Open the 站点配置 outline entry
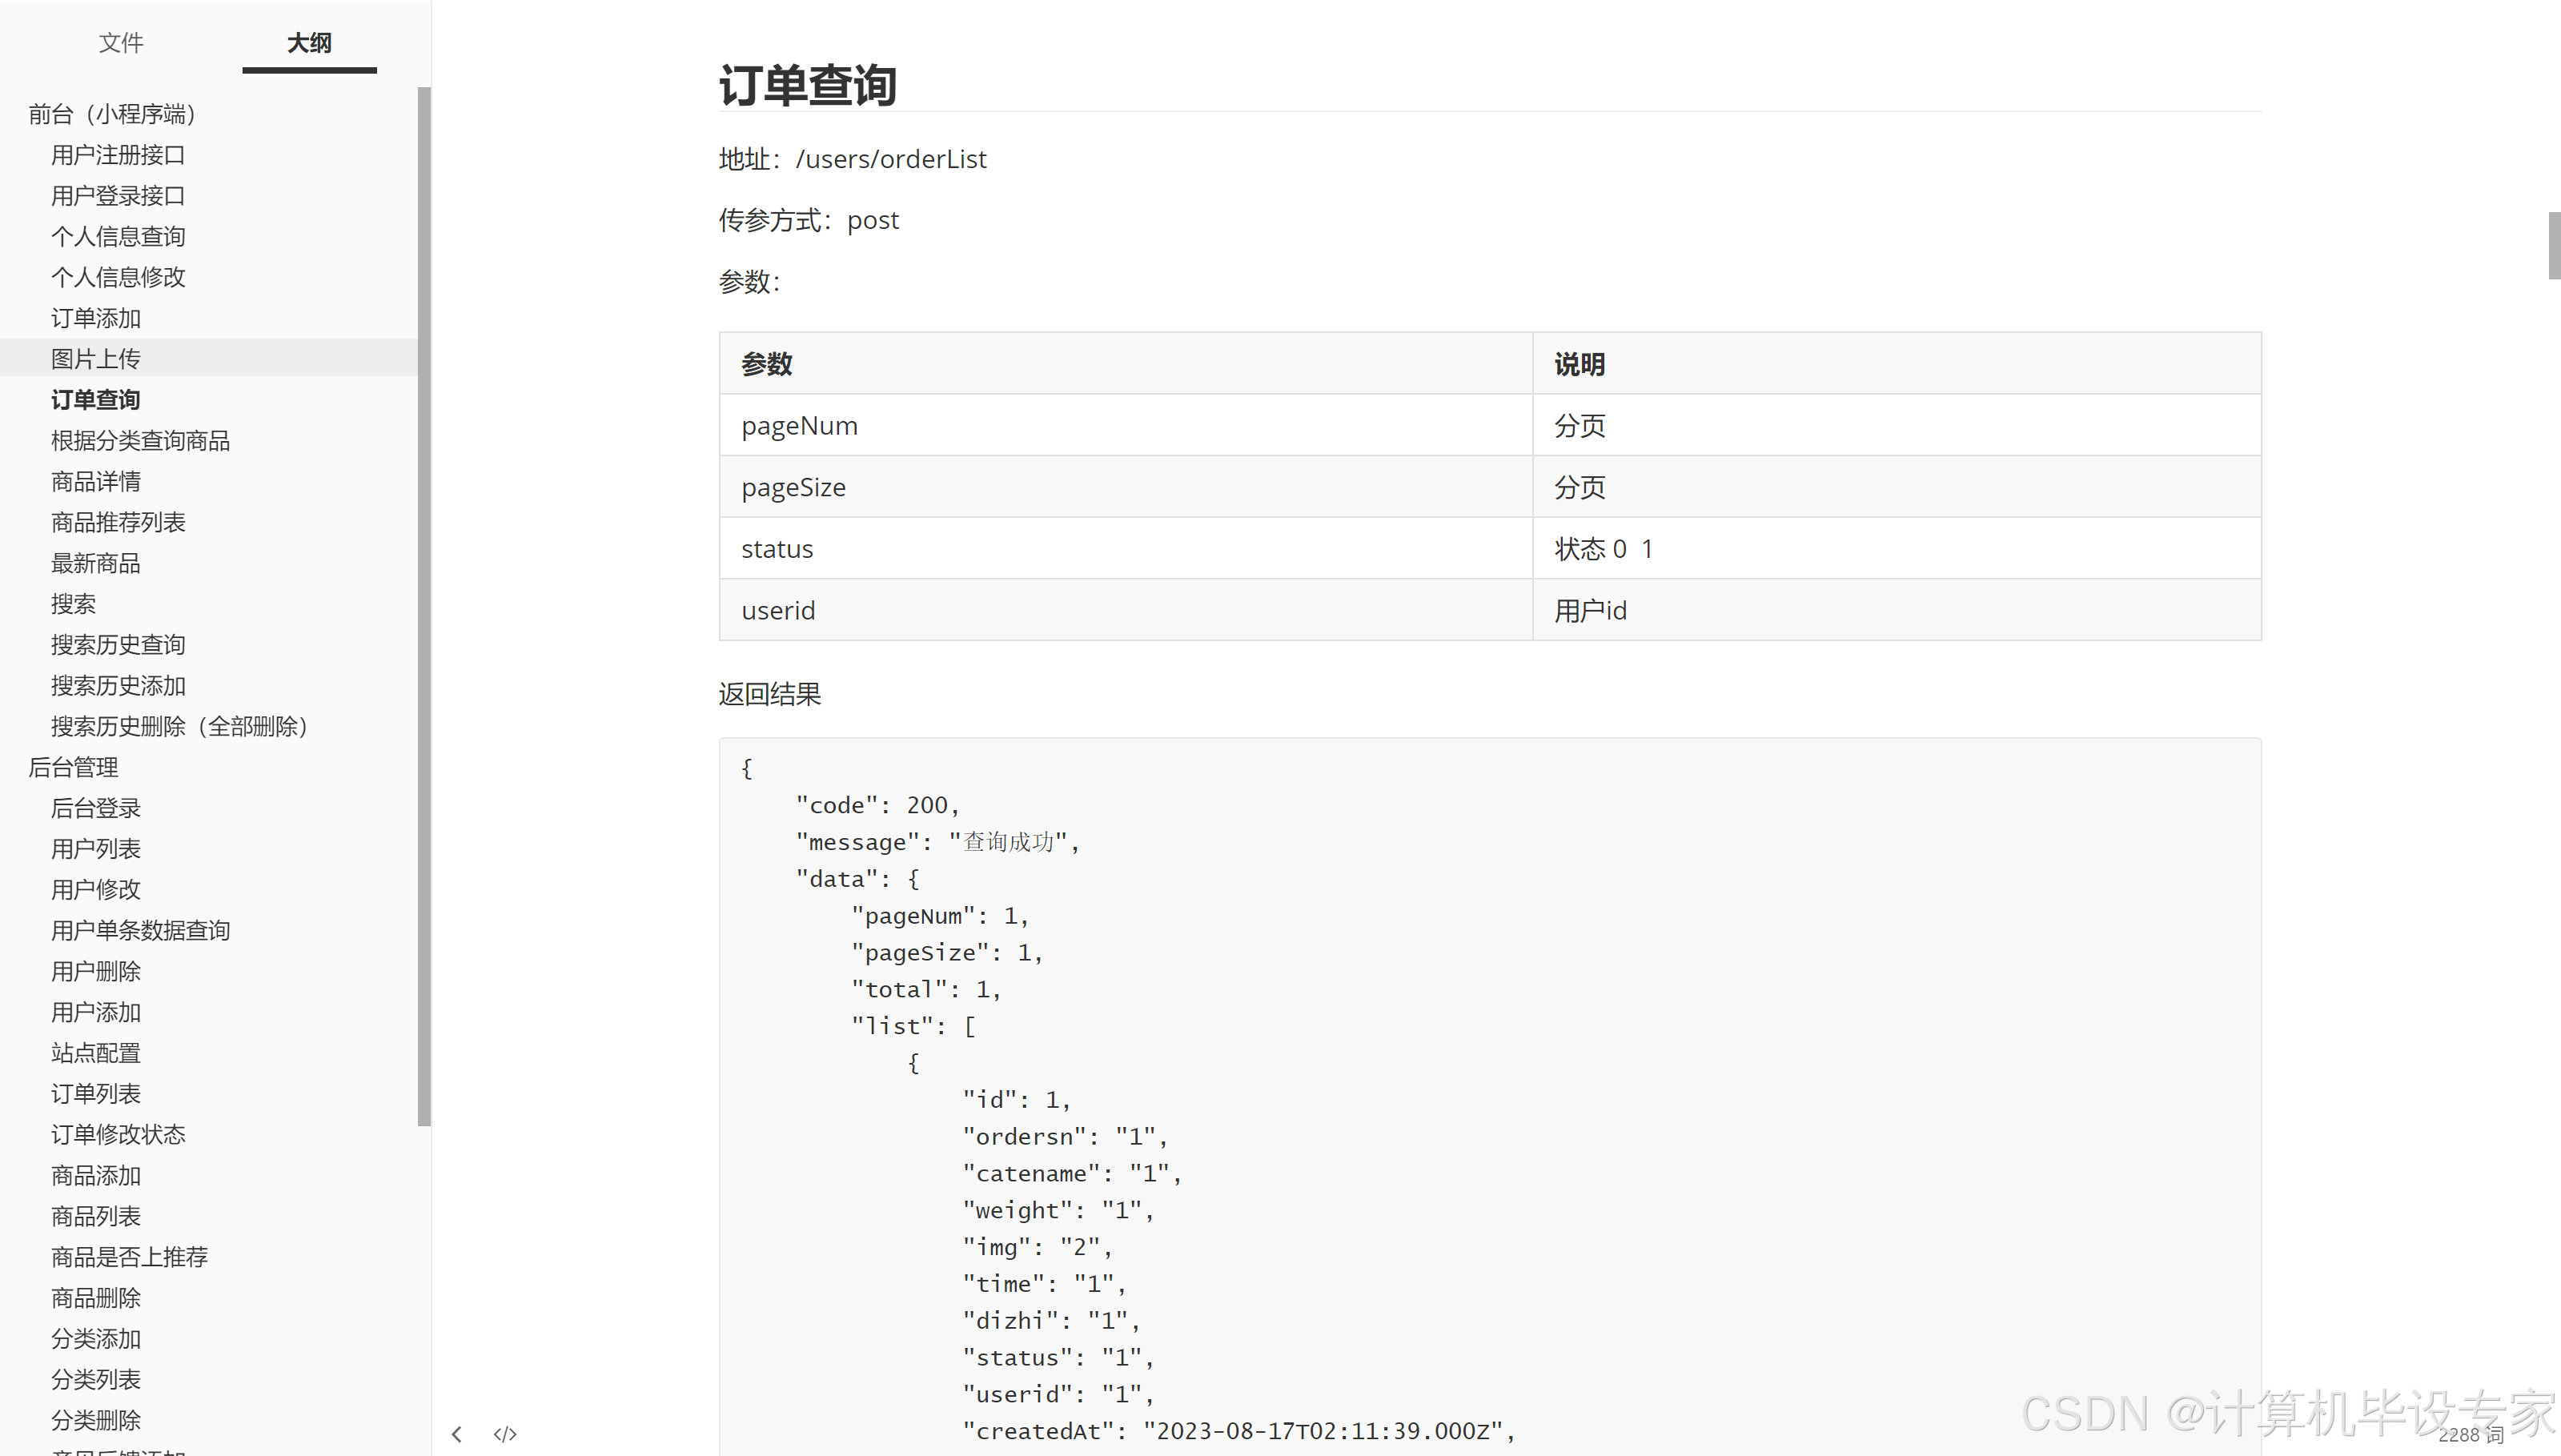Image resolution: width=2561 pixels, height=1456 pixels. (96, 1053)
